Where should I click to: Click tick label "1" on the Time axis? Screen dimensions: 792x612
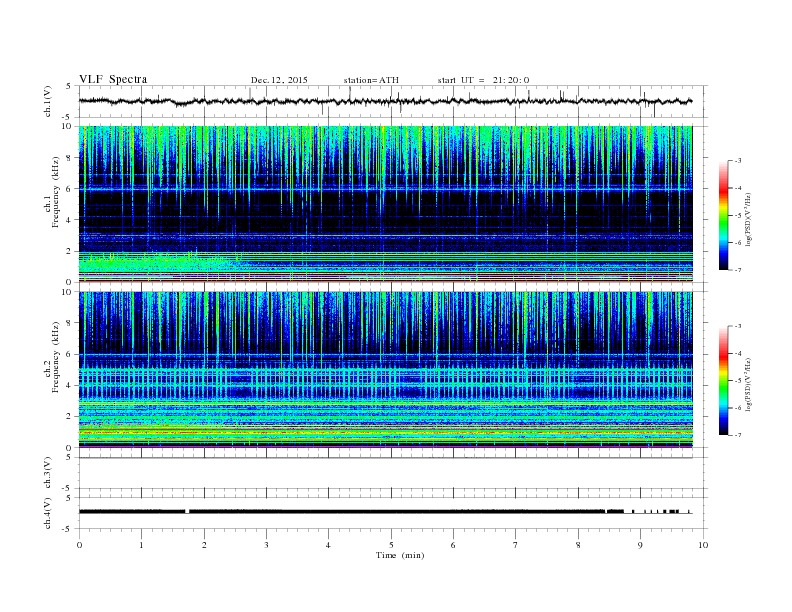[x=141, y=545]
